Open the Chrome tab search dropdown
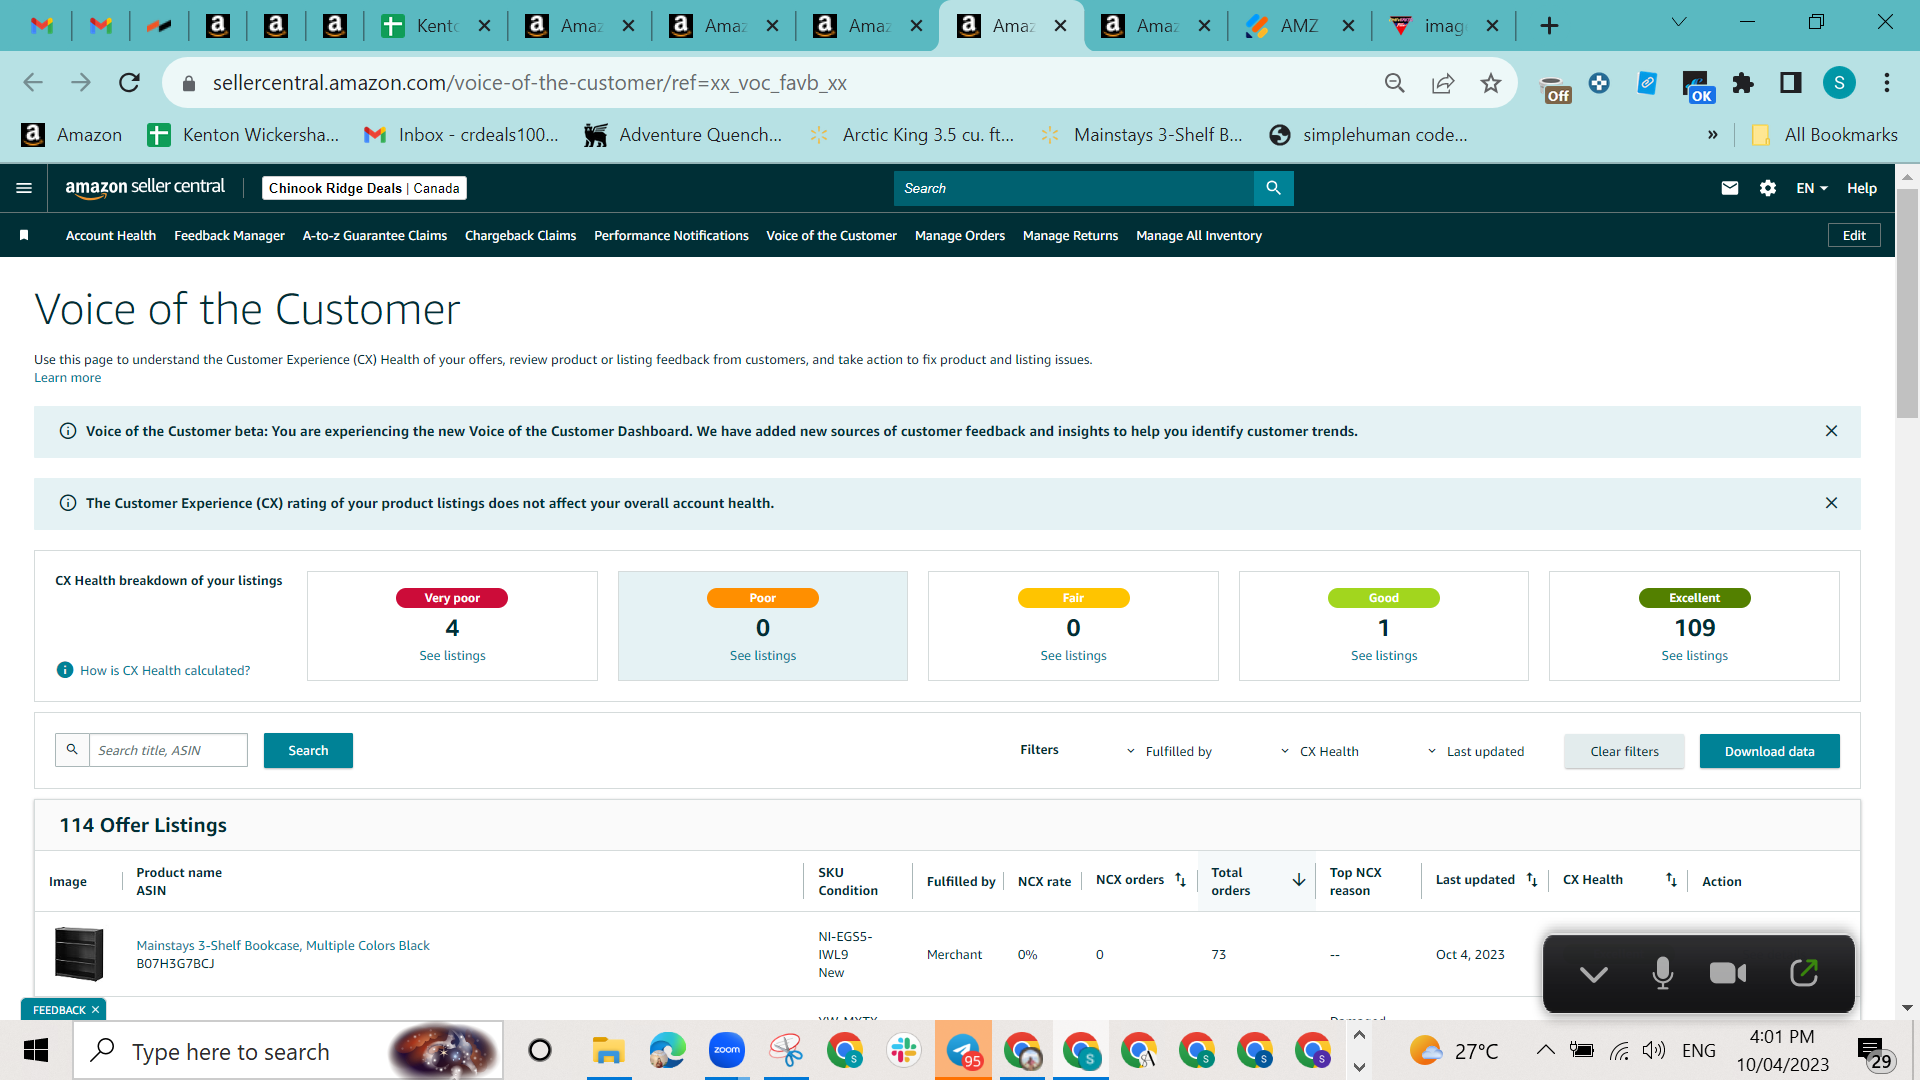 (1679, 22)
